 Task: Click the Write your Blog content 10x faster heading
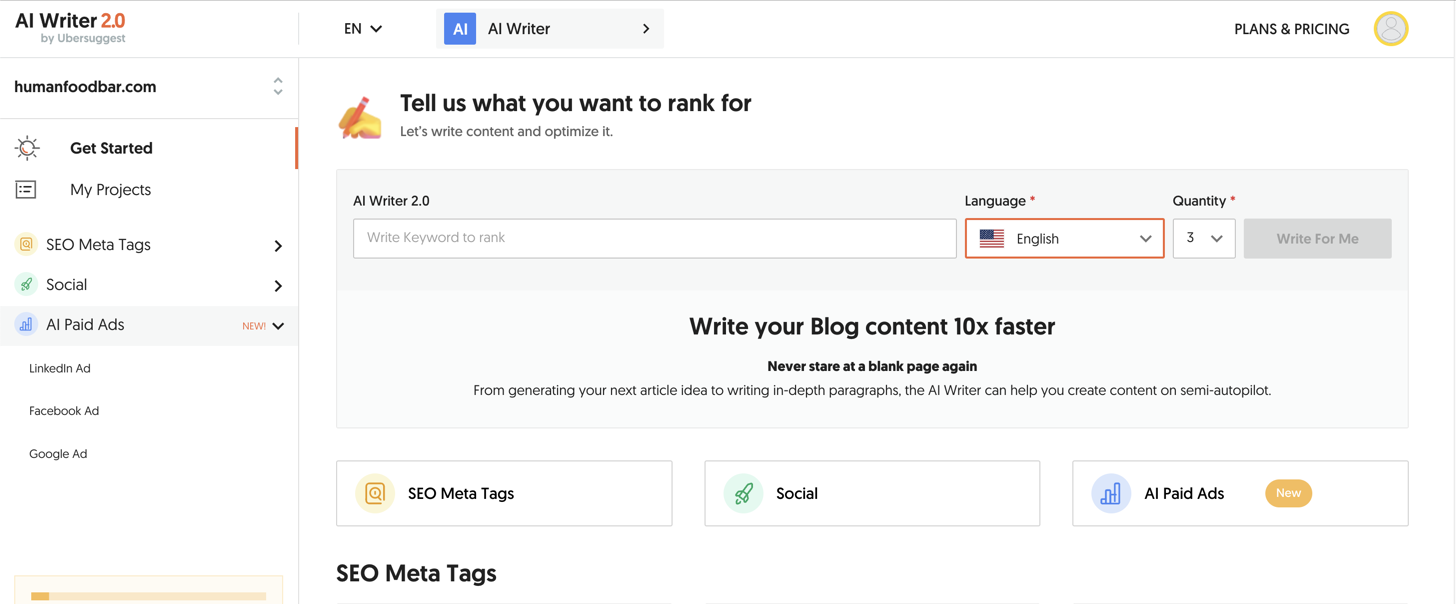click(872, 326)
